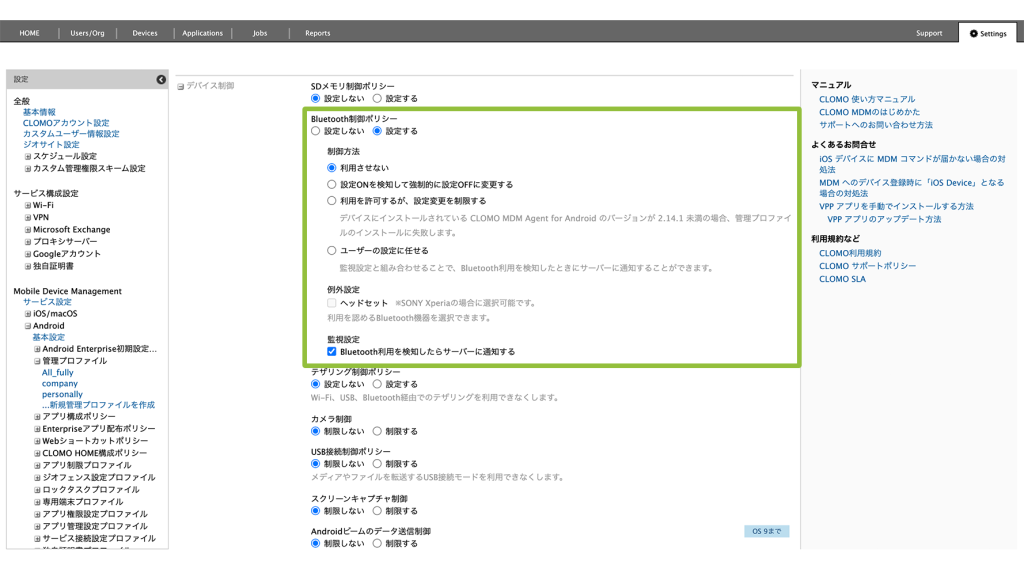
Task: Uncheck Bluetooth利用を検知したらサーバーに通知する checkbox
Action: pos(332,352)
